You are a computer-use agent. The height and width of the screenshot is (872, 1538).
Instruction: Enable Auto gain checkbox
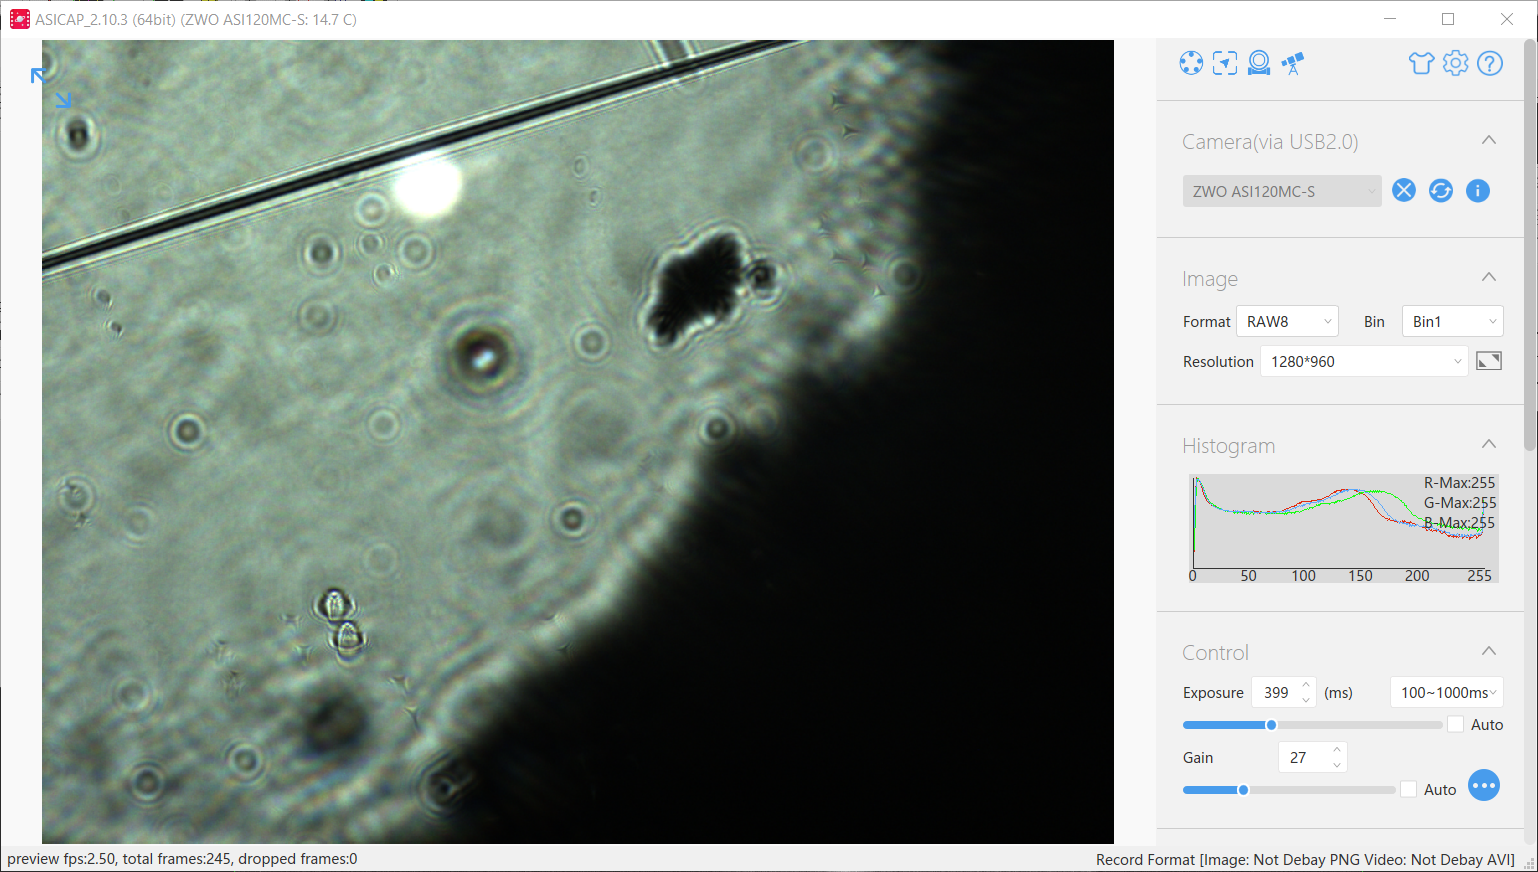pyautogui.click(x=1408, y=789)
